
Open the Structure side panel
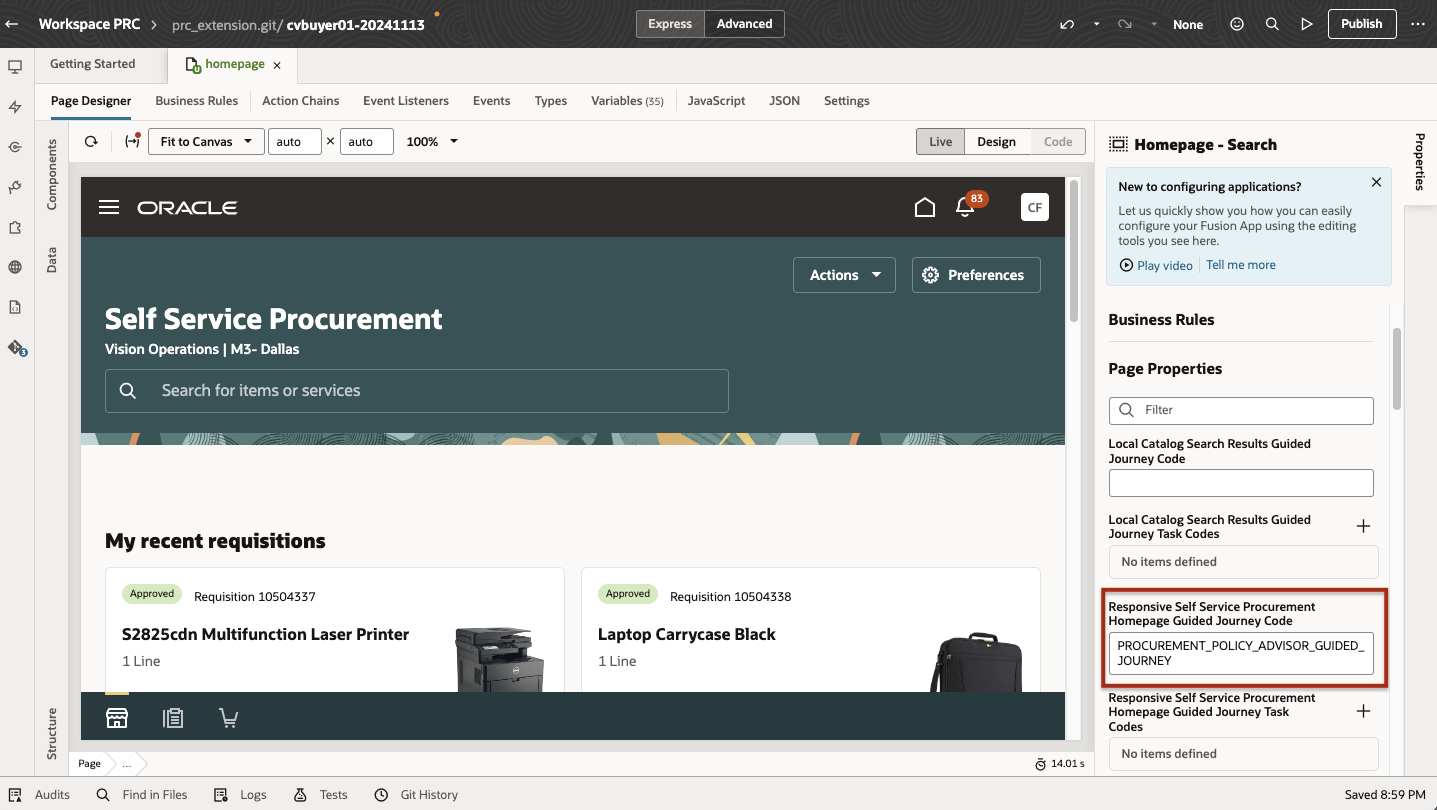52,734
